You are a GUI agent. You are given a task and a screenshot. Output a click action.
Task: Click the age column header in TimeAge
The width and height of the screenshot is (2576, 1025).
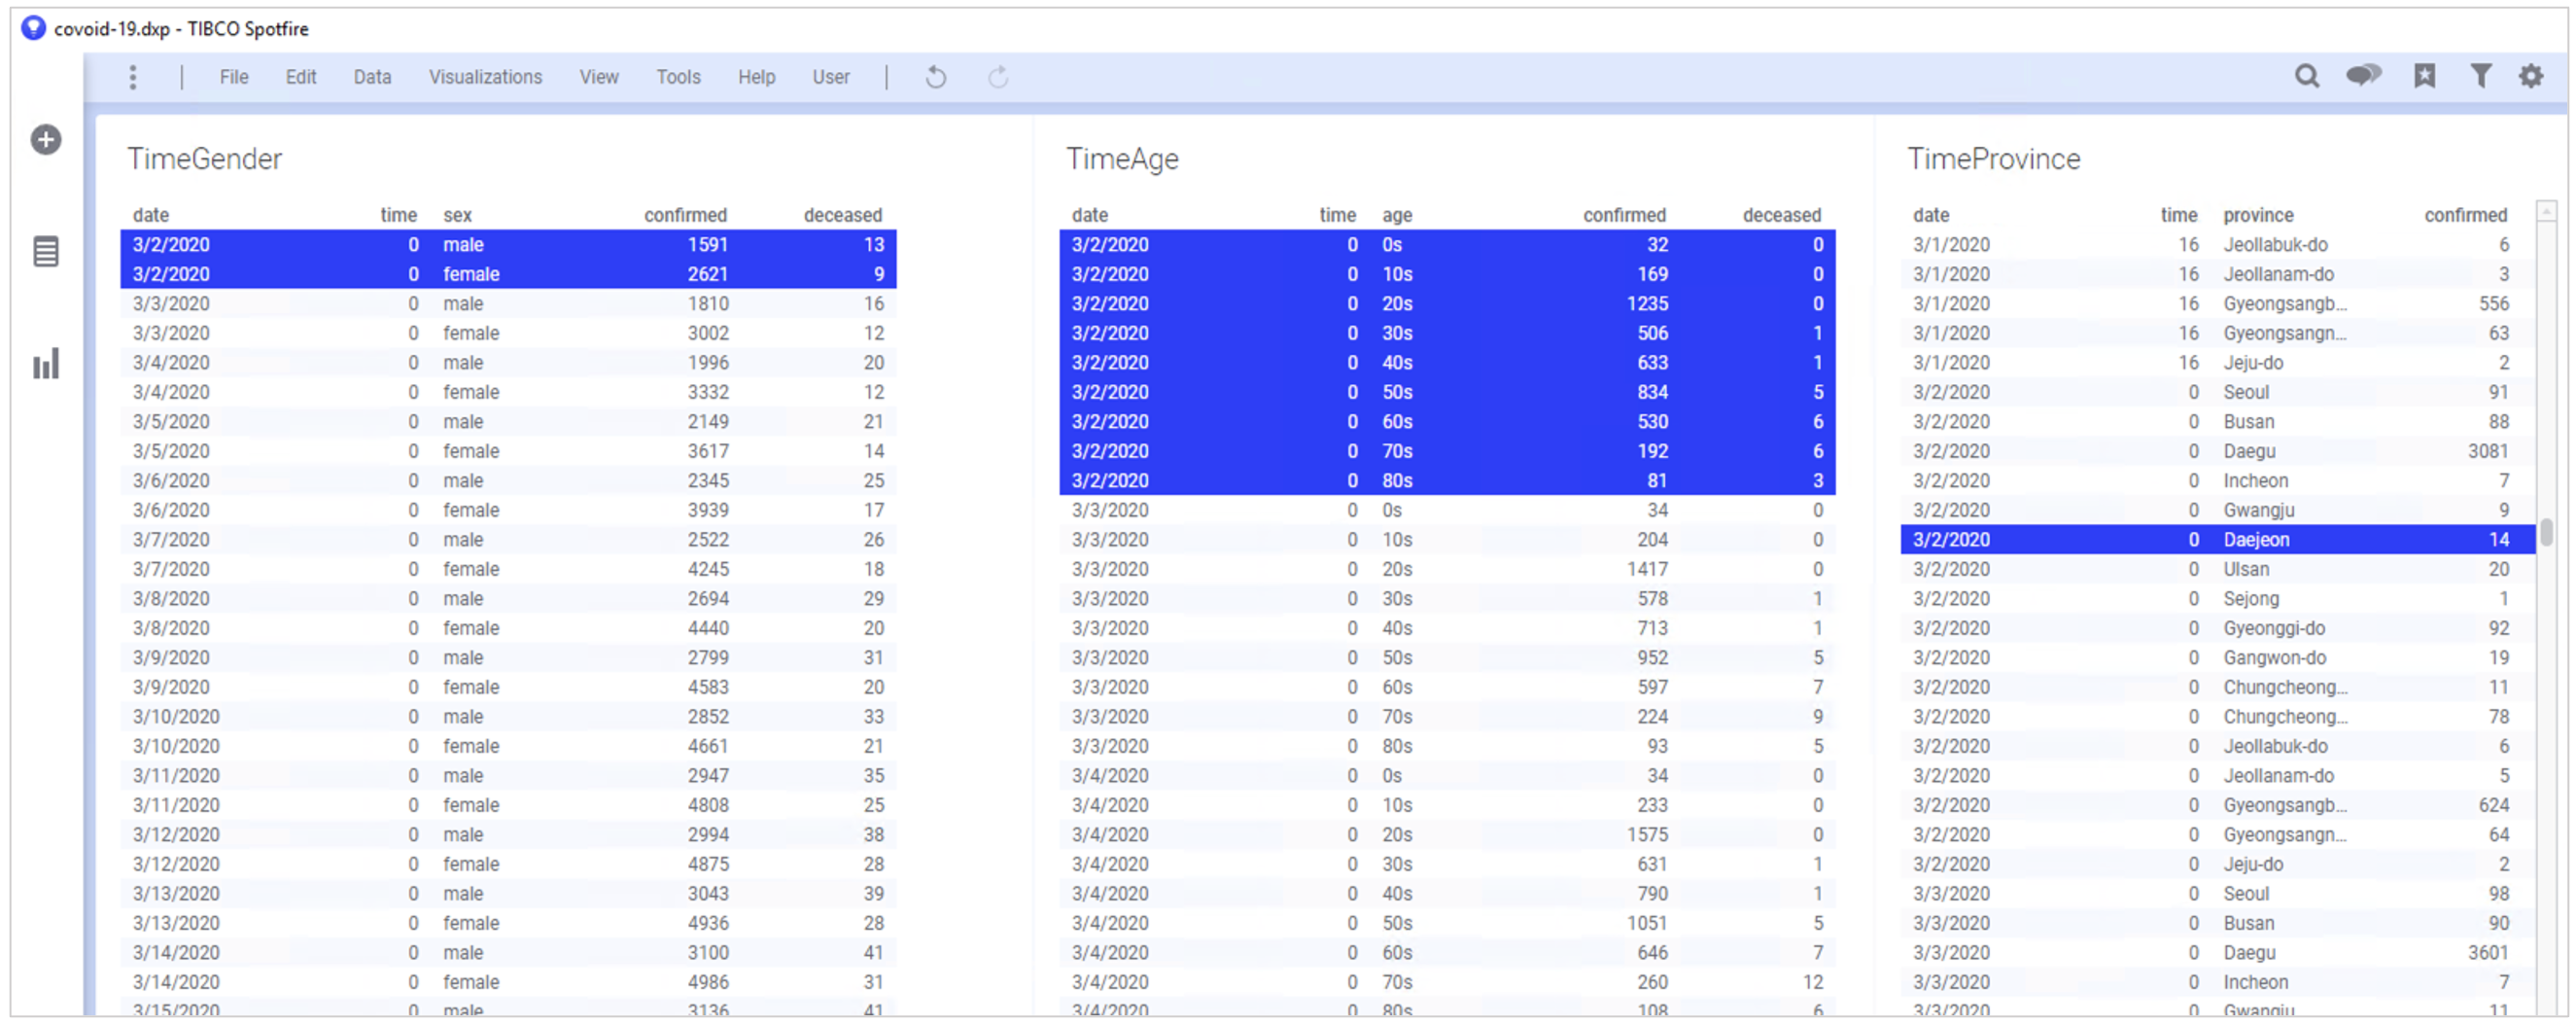(x=1396, y=215)
